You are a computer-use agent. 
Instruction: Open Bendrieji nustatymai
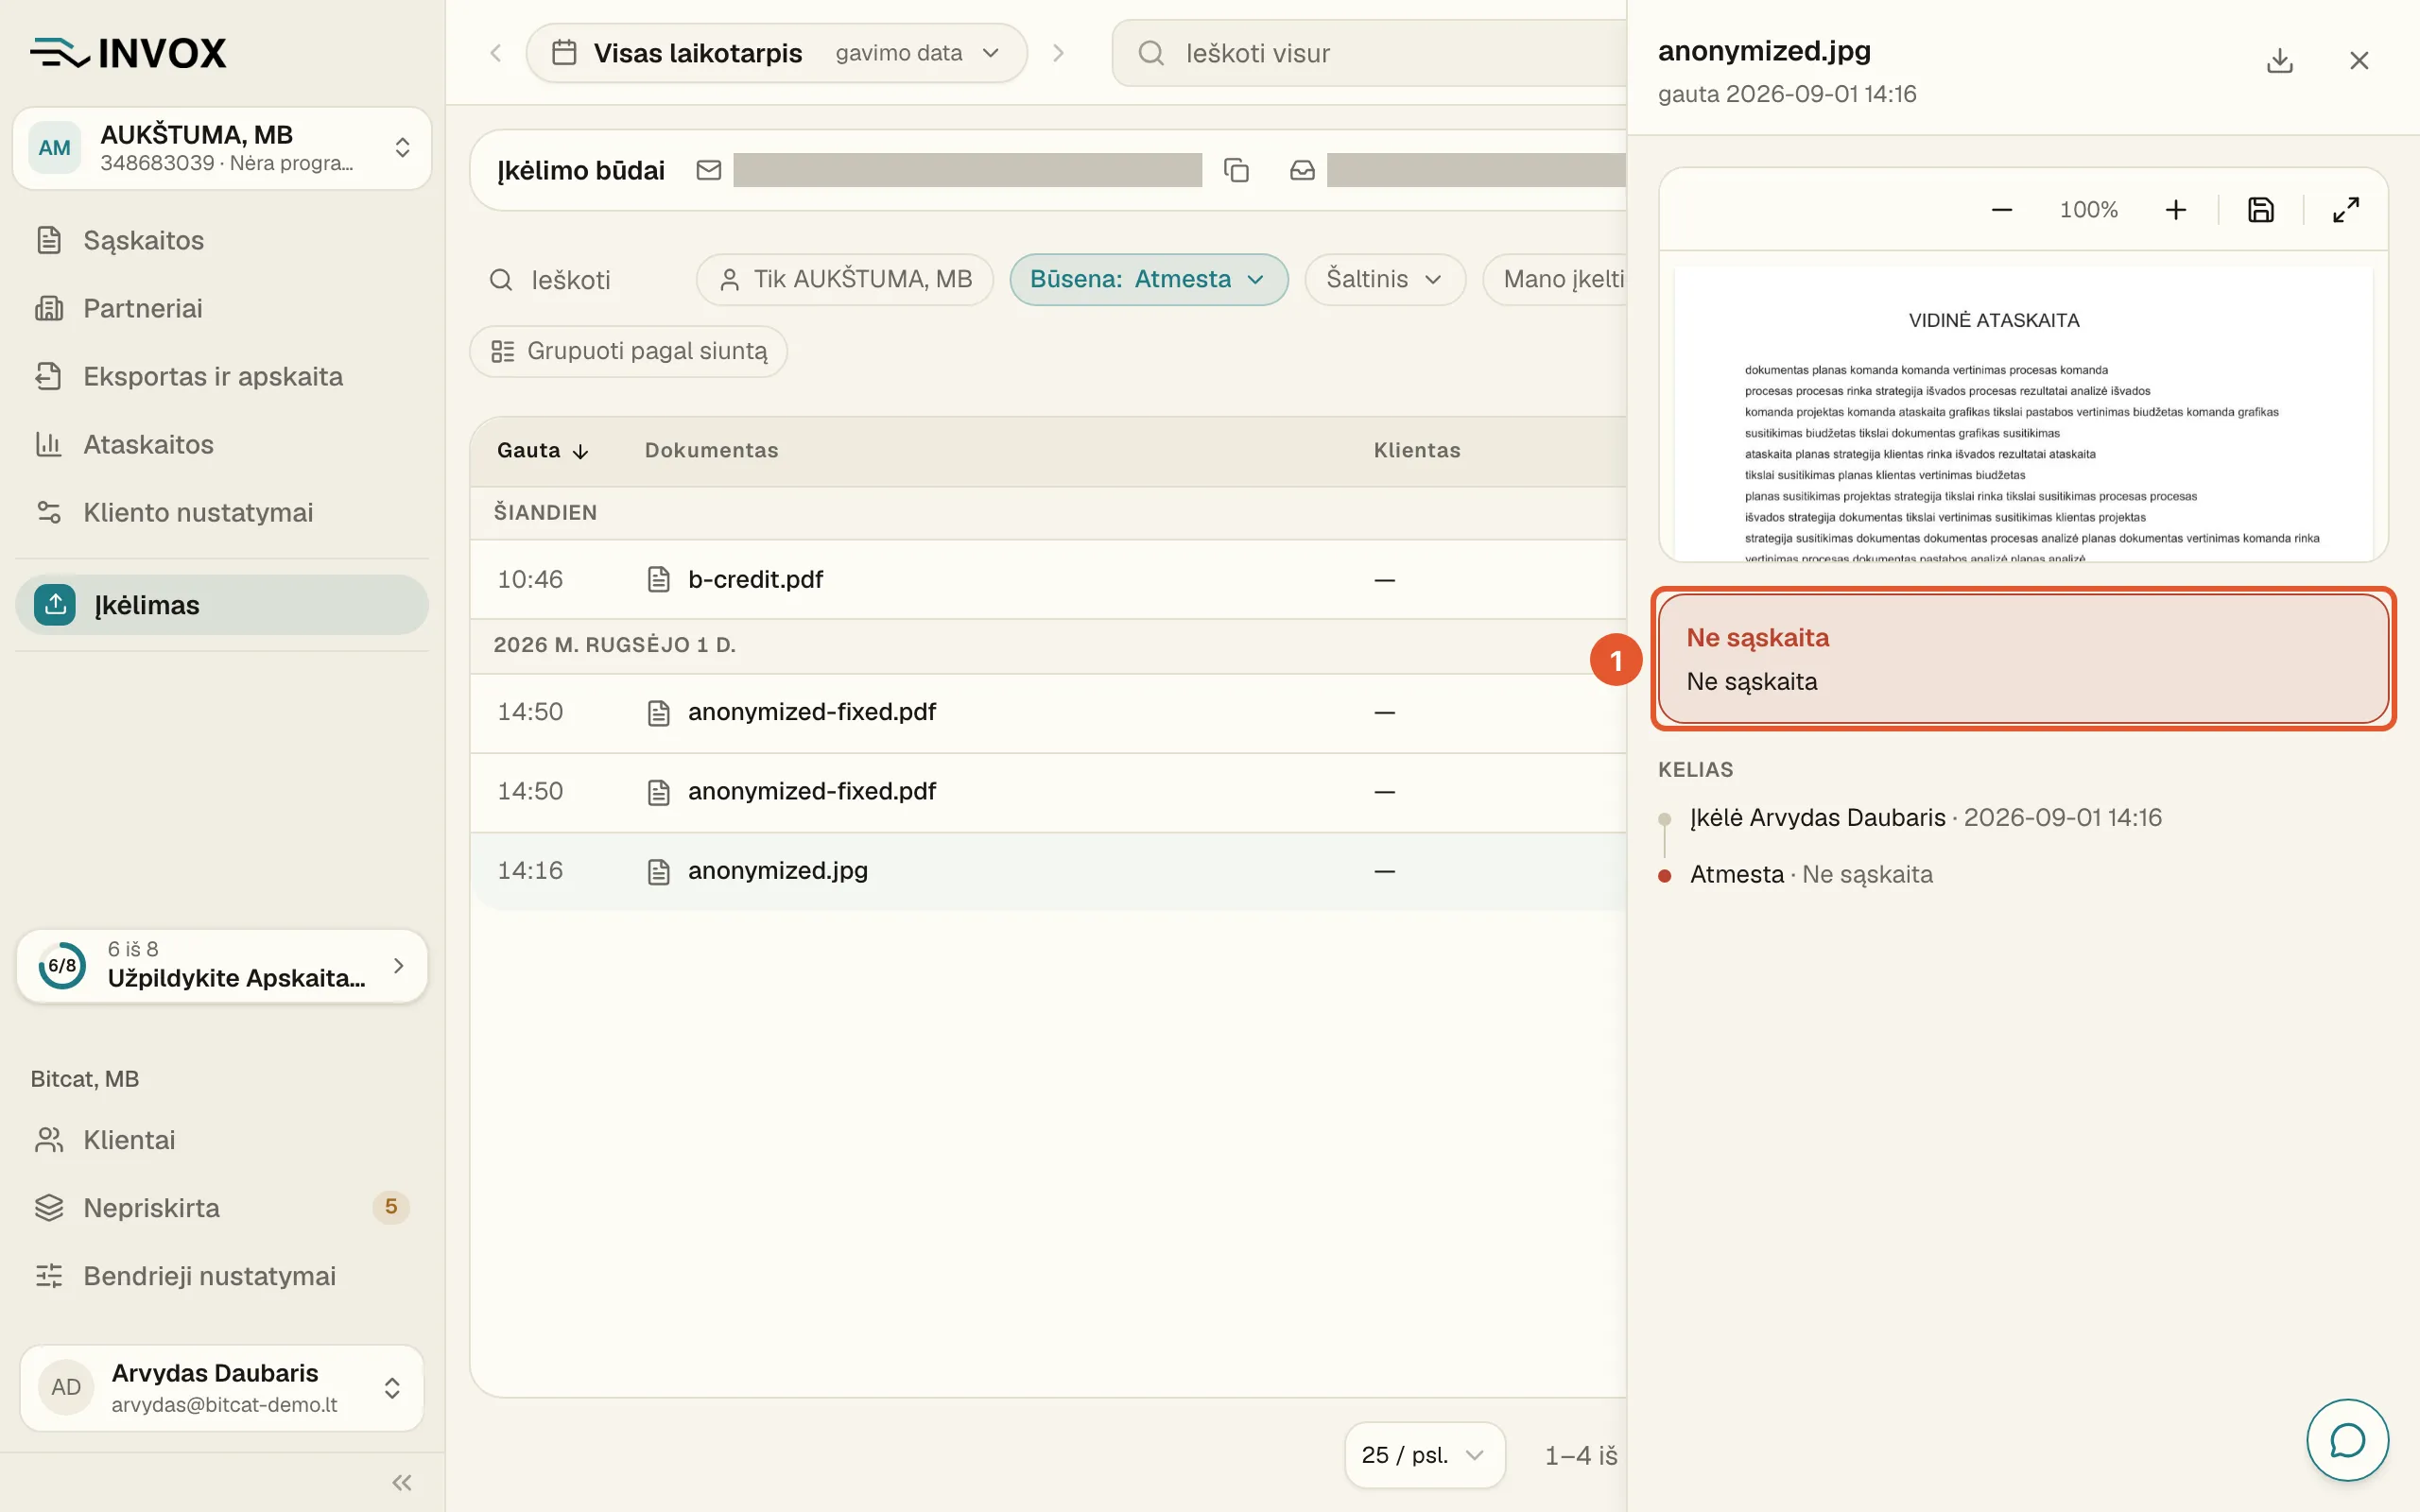(x=222, y=1276)
